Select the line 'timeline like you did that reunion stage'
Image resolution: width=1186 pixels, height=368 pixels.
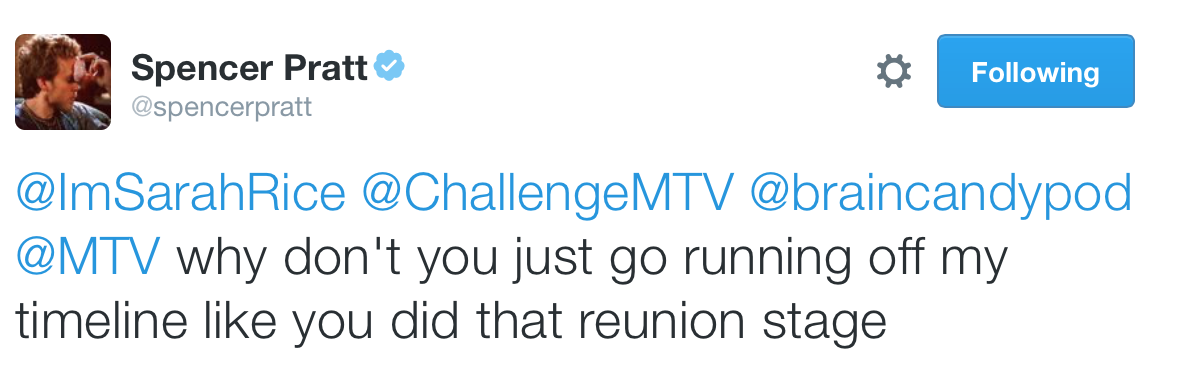click(x=451, y=322)
